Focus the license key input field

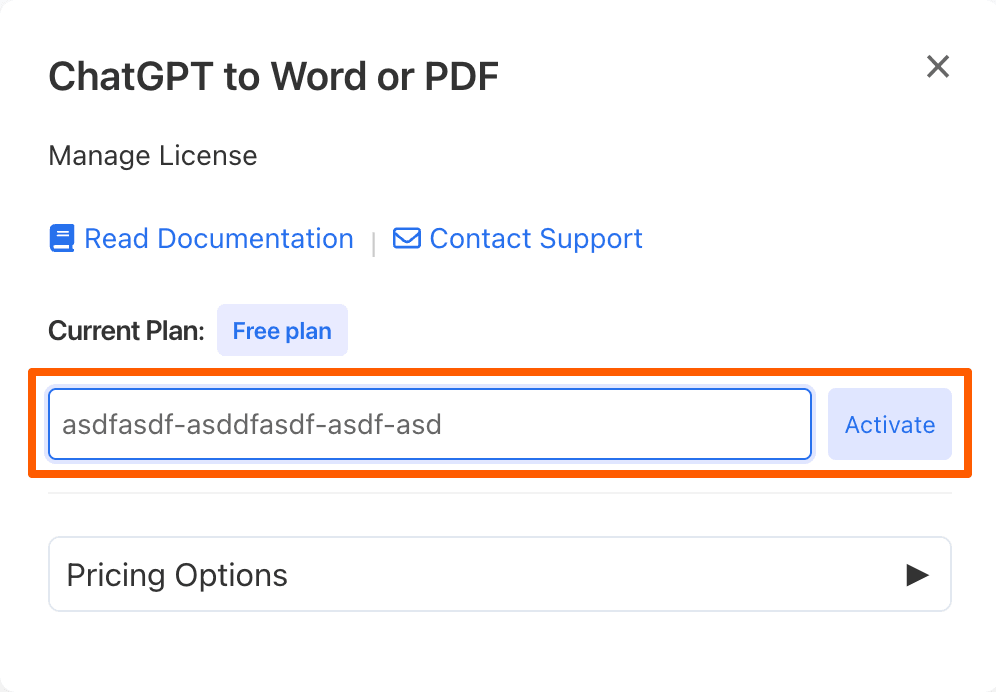pyautogui.click(x=430, y=424)
